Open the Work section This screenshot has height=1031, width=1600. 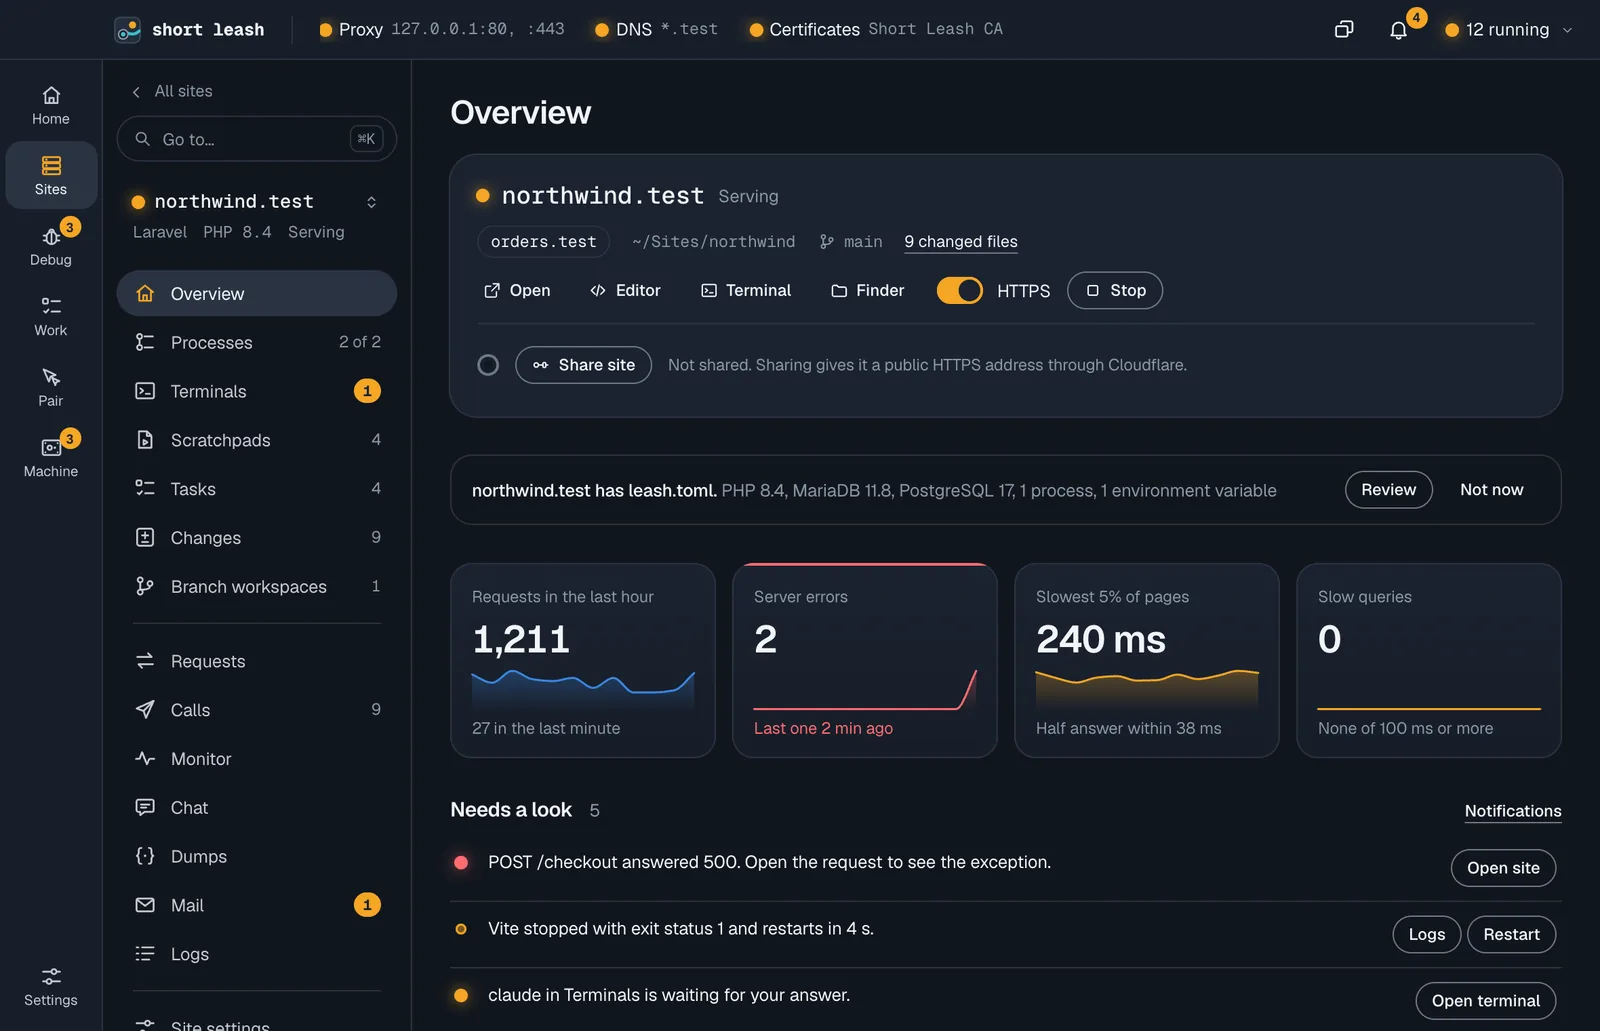coord(51,317)
